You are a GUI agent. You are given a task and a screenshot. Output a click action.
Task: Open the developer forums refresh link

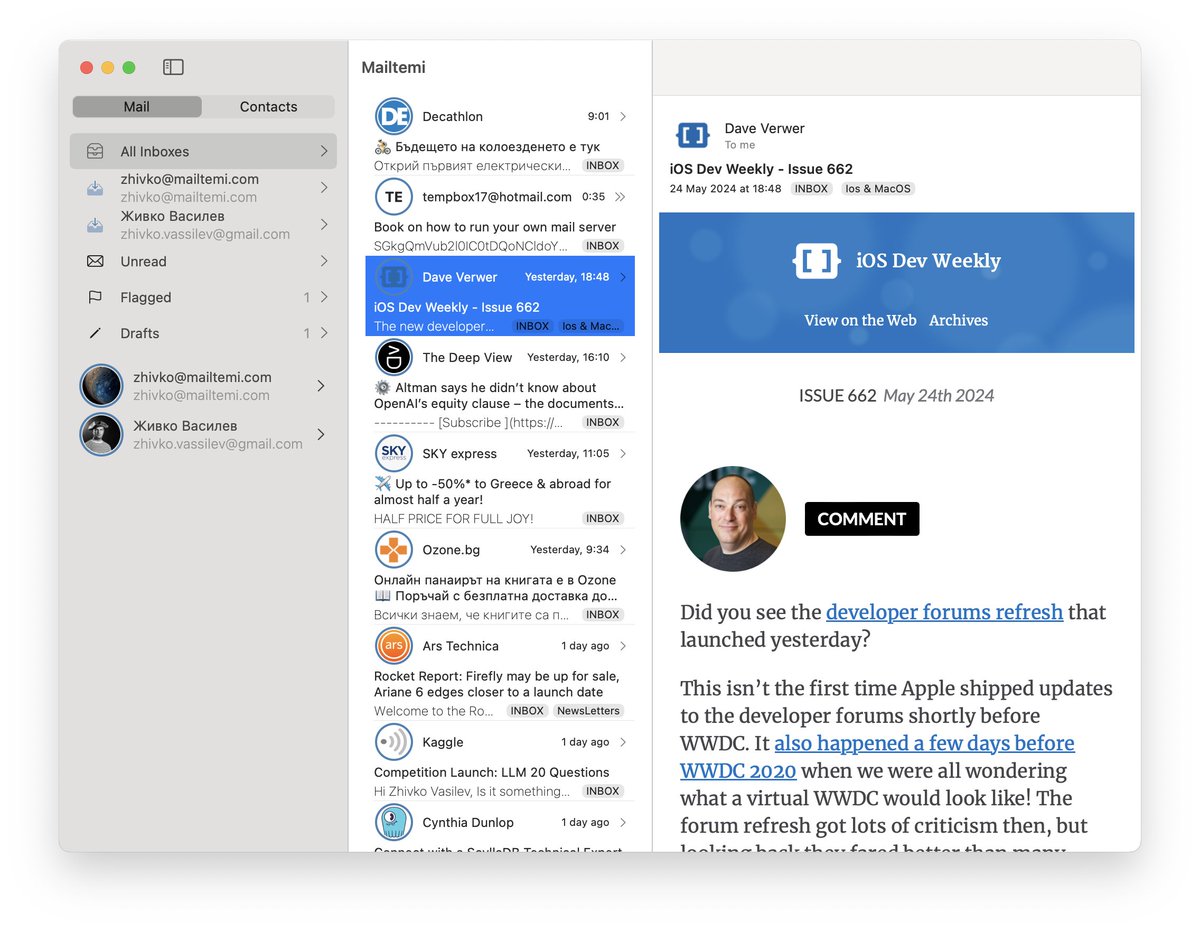[944, 612]
